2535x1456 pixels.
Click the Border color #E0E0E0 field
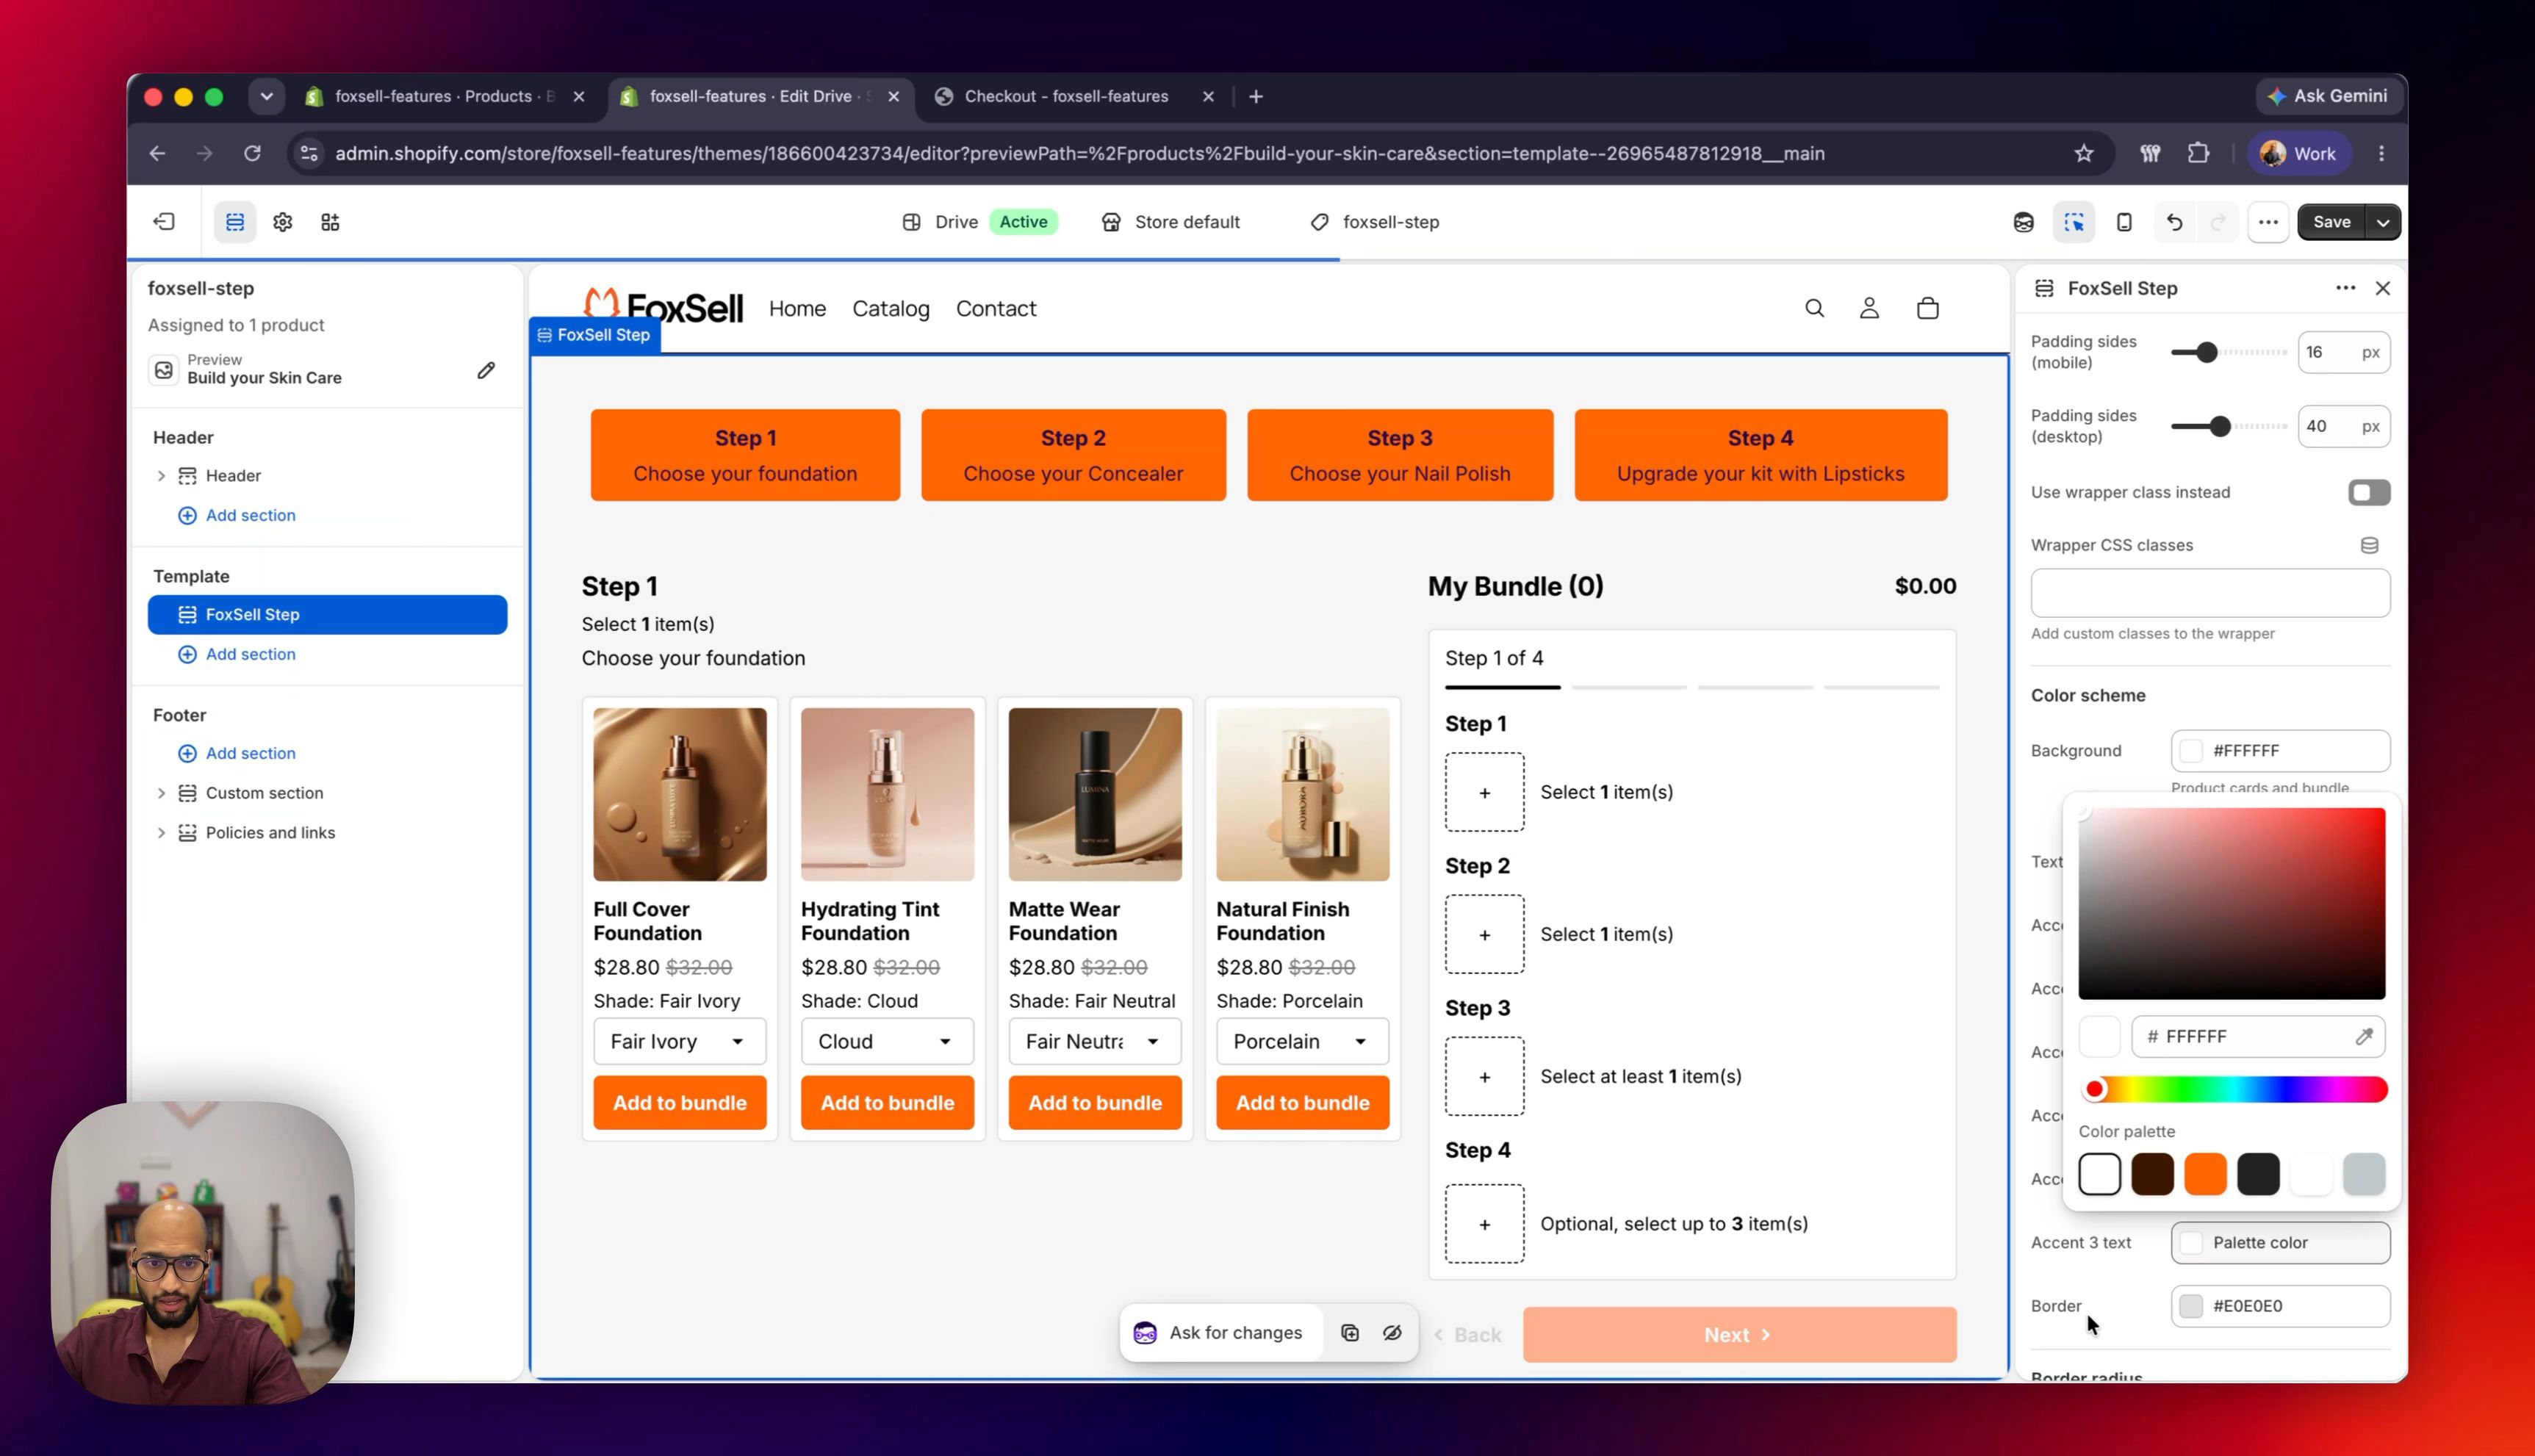coord(2280,1306)
